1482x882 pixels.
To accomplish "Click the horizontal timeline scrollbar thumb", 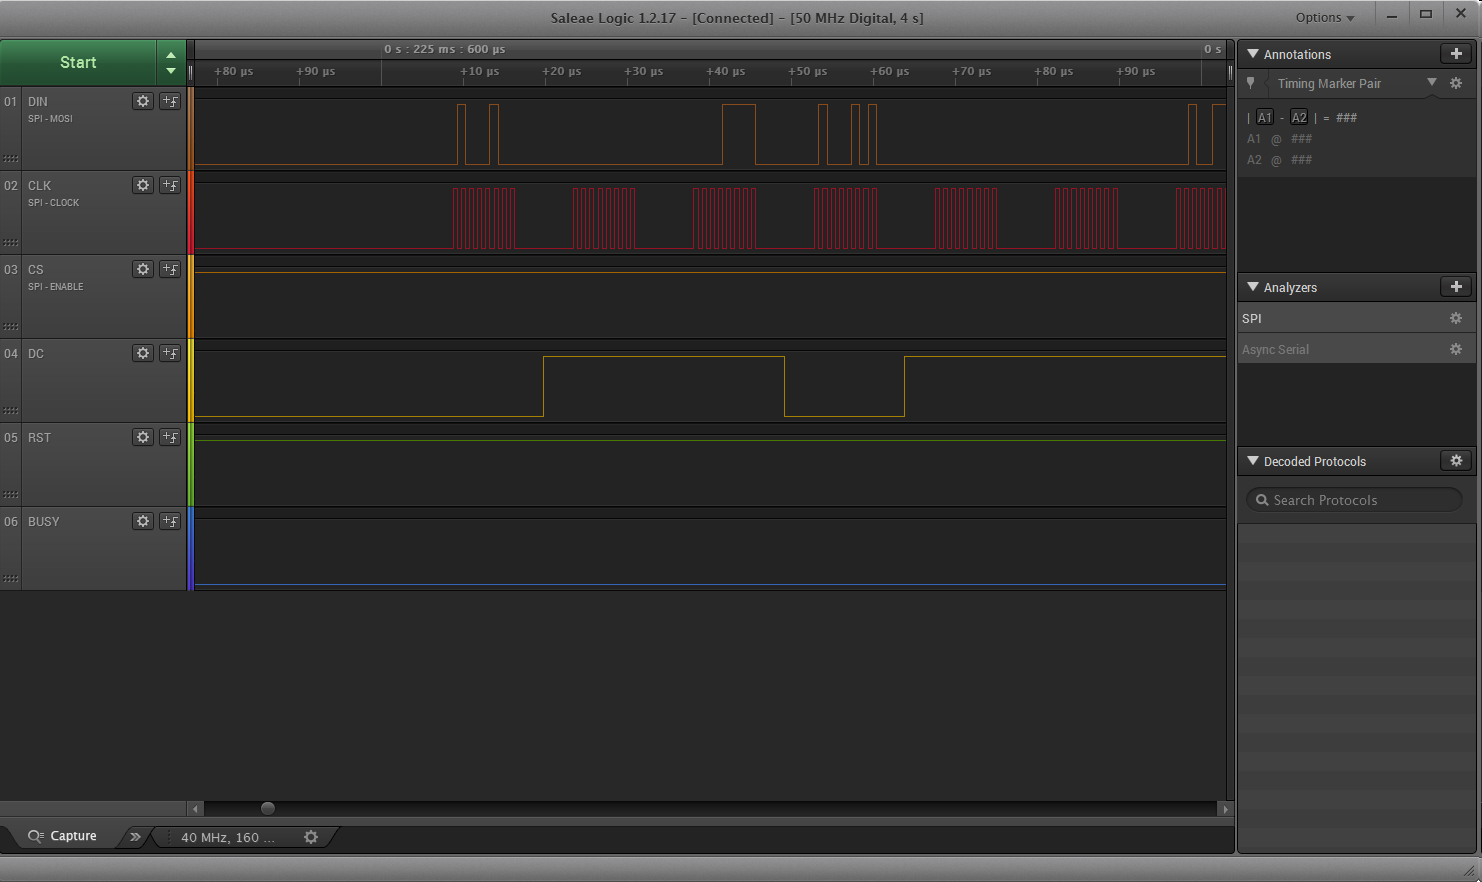I will 266,808.
